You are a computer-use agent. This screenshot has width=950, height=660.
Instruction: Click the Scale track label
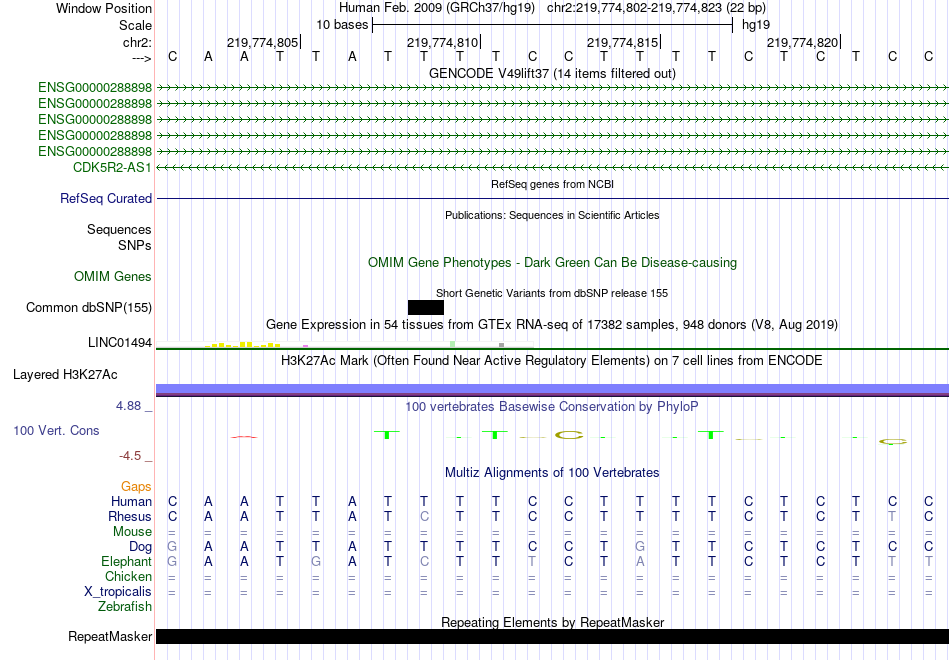coord(135,25)
